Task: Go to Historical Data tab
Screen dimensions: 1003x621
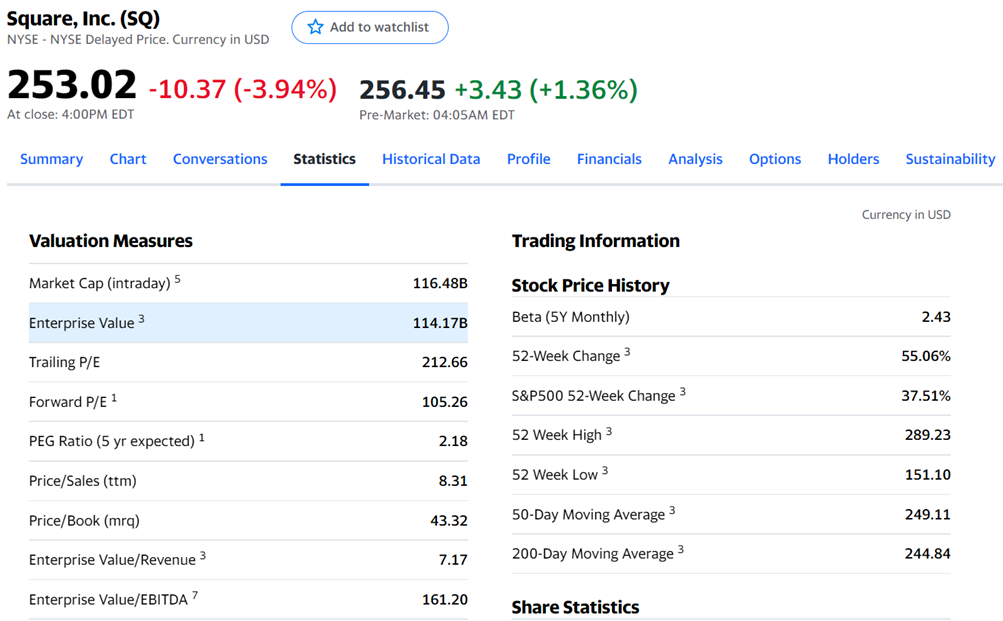Action: tap(431, 159)
